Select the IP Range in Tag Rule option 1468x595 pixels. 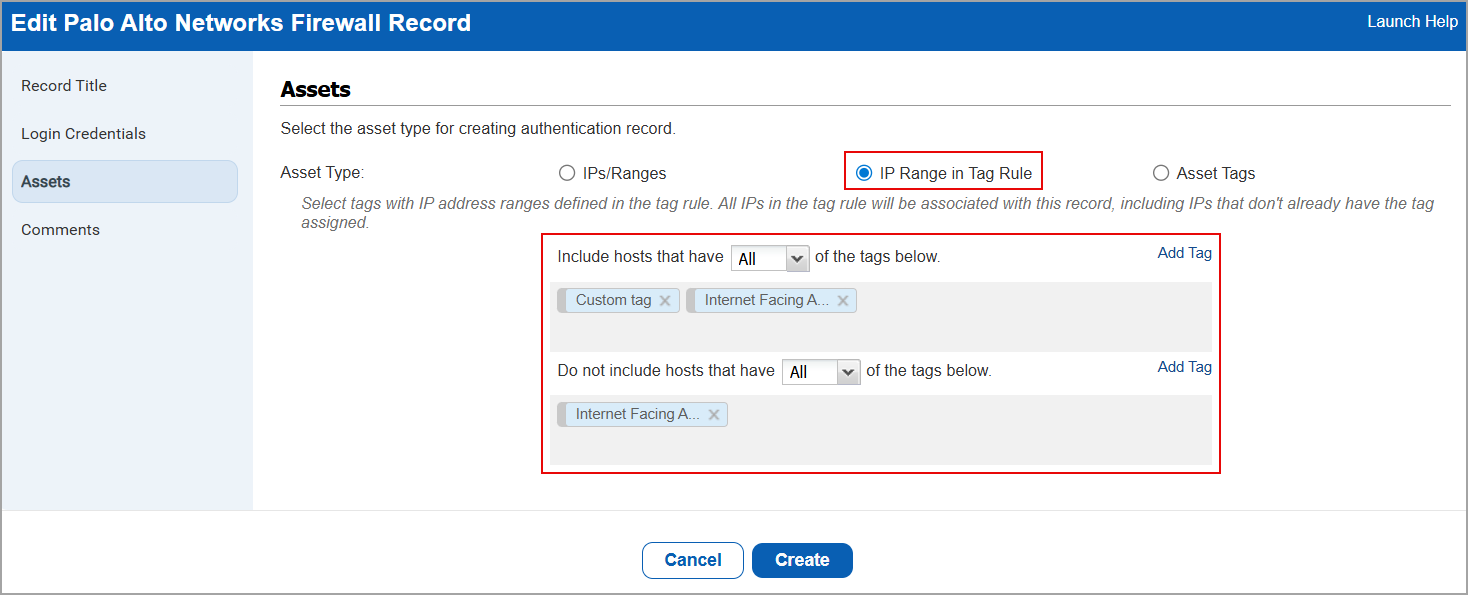pyautogui.click(x=863, y=172)
